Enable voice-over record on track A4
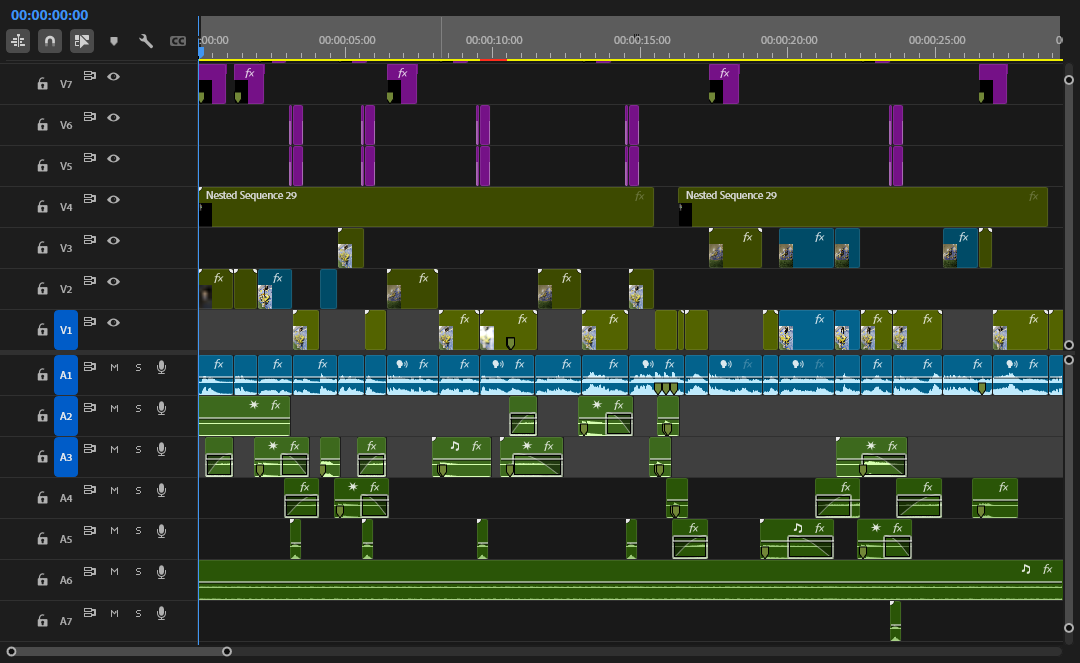This screenshot has height=663, width=1080. [161, 490]
